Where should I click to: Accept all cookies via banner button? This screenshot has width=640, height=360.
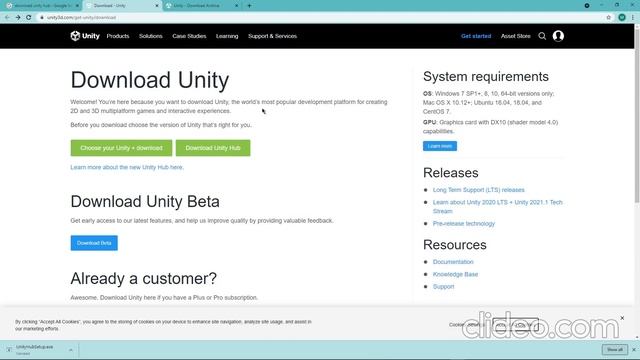[x=515, y=325]
